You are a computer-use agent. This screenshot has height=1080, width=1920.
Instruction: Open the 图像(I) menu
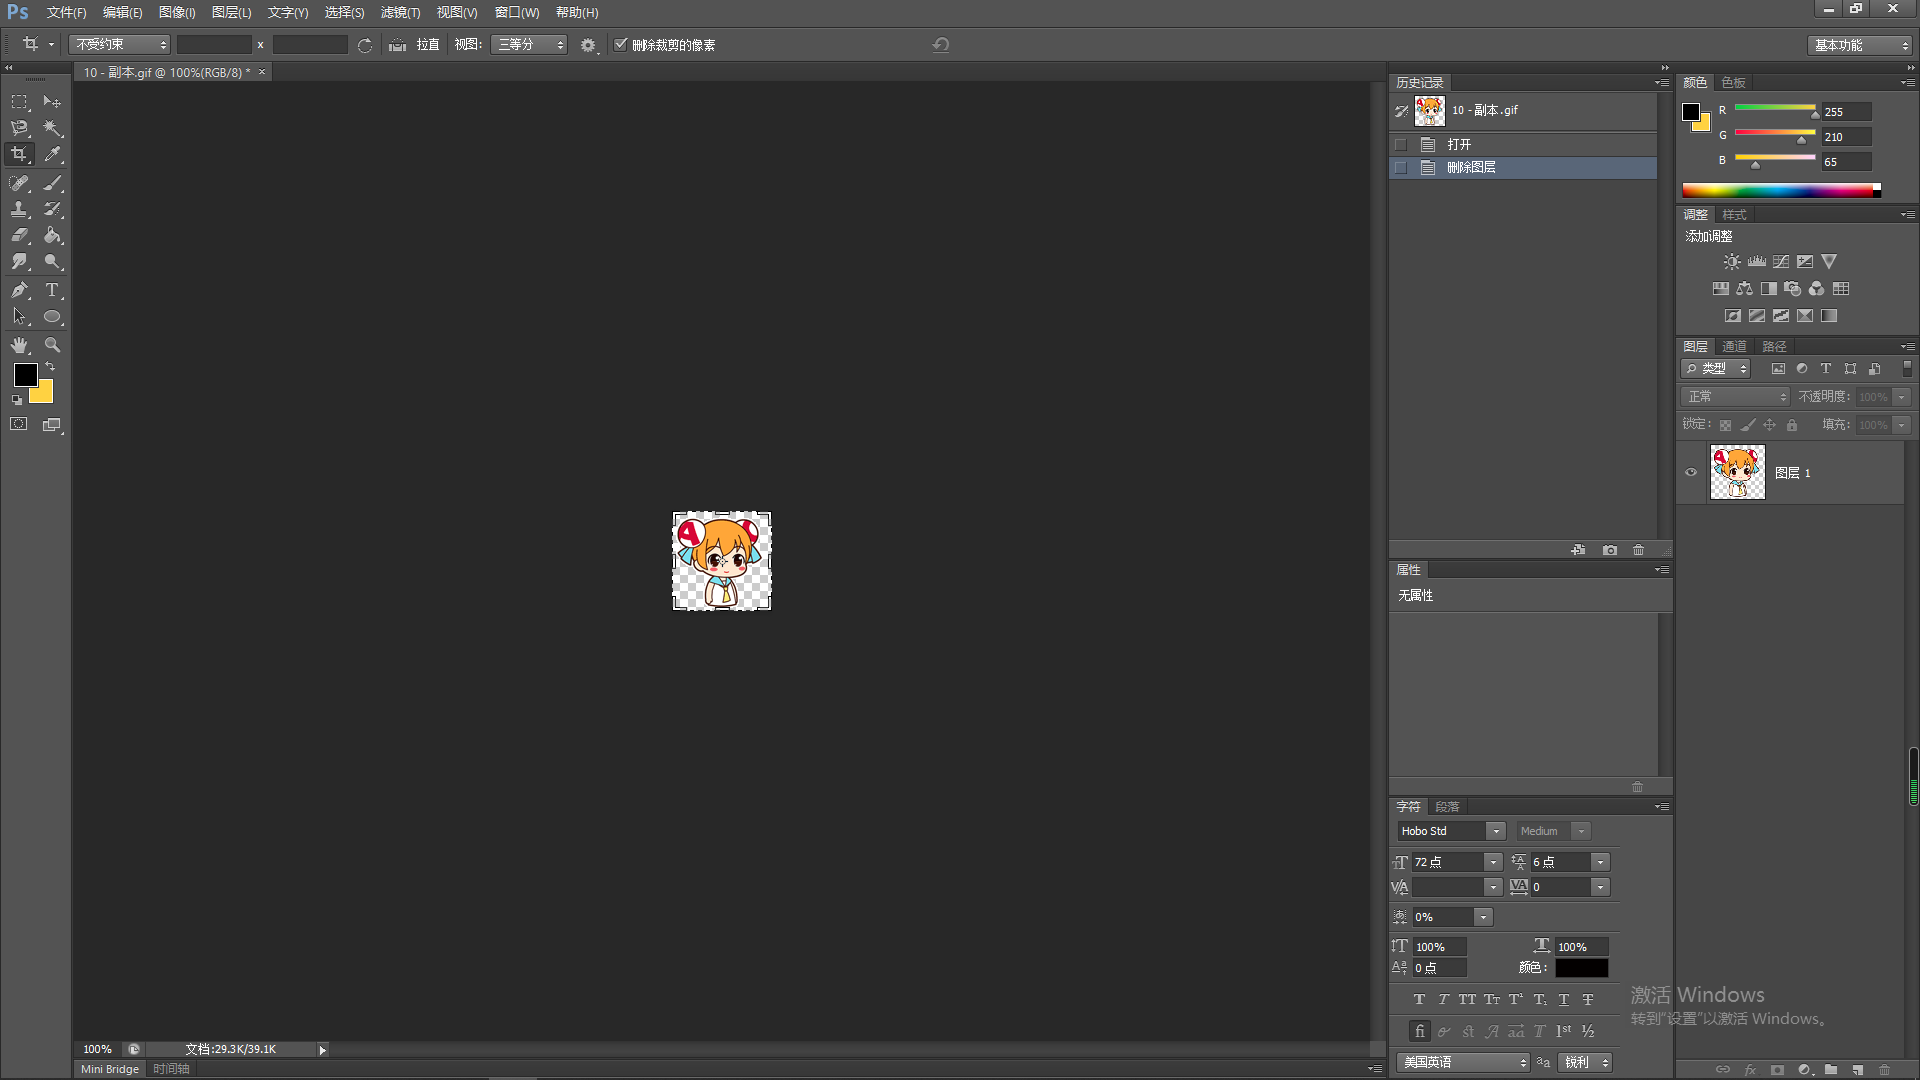point(177,13)
